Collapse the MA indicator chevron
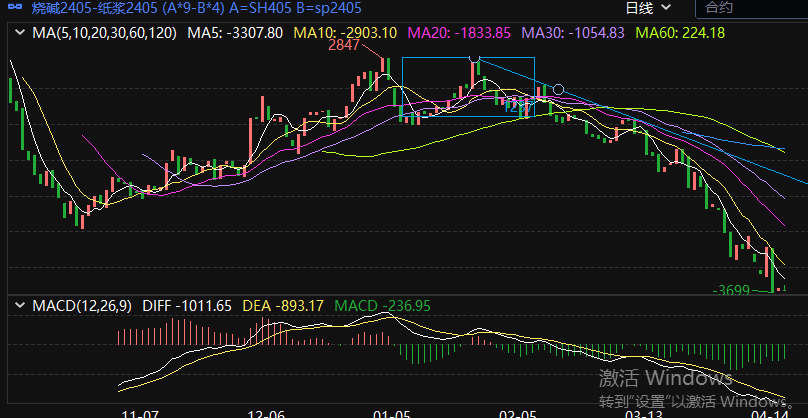 (20, 33)
